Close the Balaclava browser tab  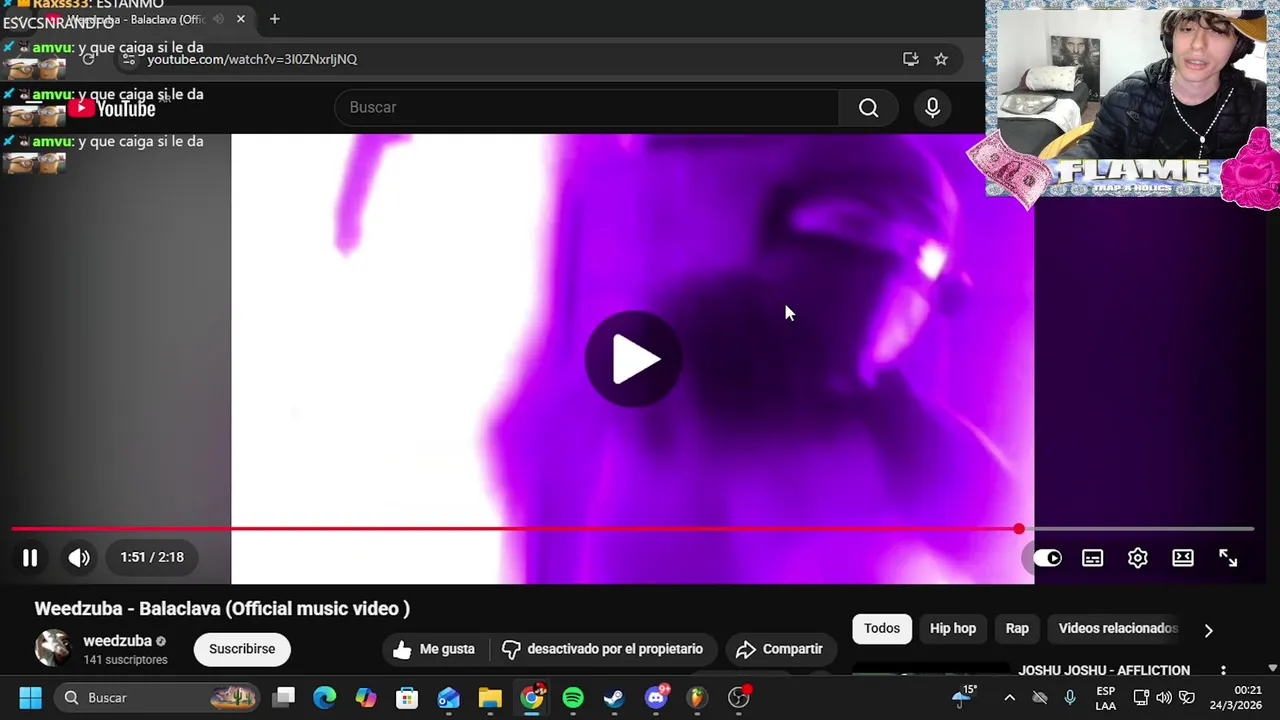pyautogui.click(x=241, y=19)
